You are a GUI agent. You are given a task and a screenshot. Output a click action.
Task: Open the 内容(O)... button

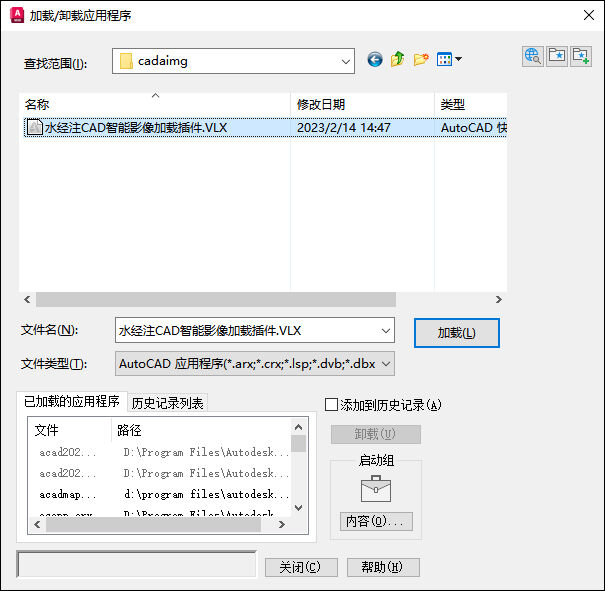[x=376, y=521]
